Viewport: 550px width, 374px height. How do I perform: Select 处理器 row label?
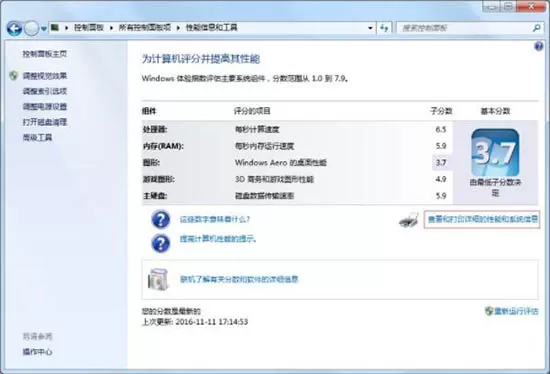pos(155,129)
